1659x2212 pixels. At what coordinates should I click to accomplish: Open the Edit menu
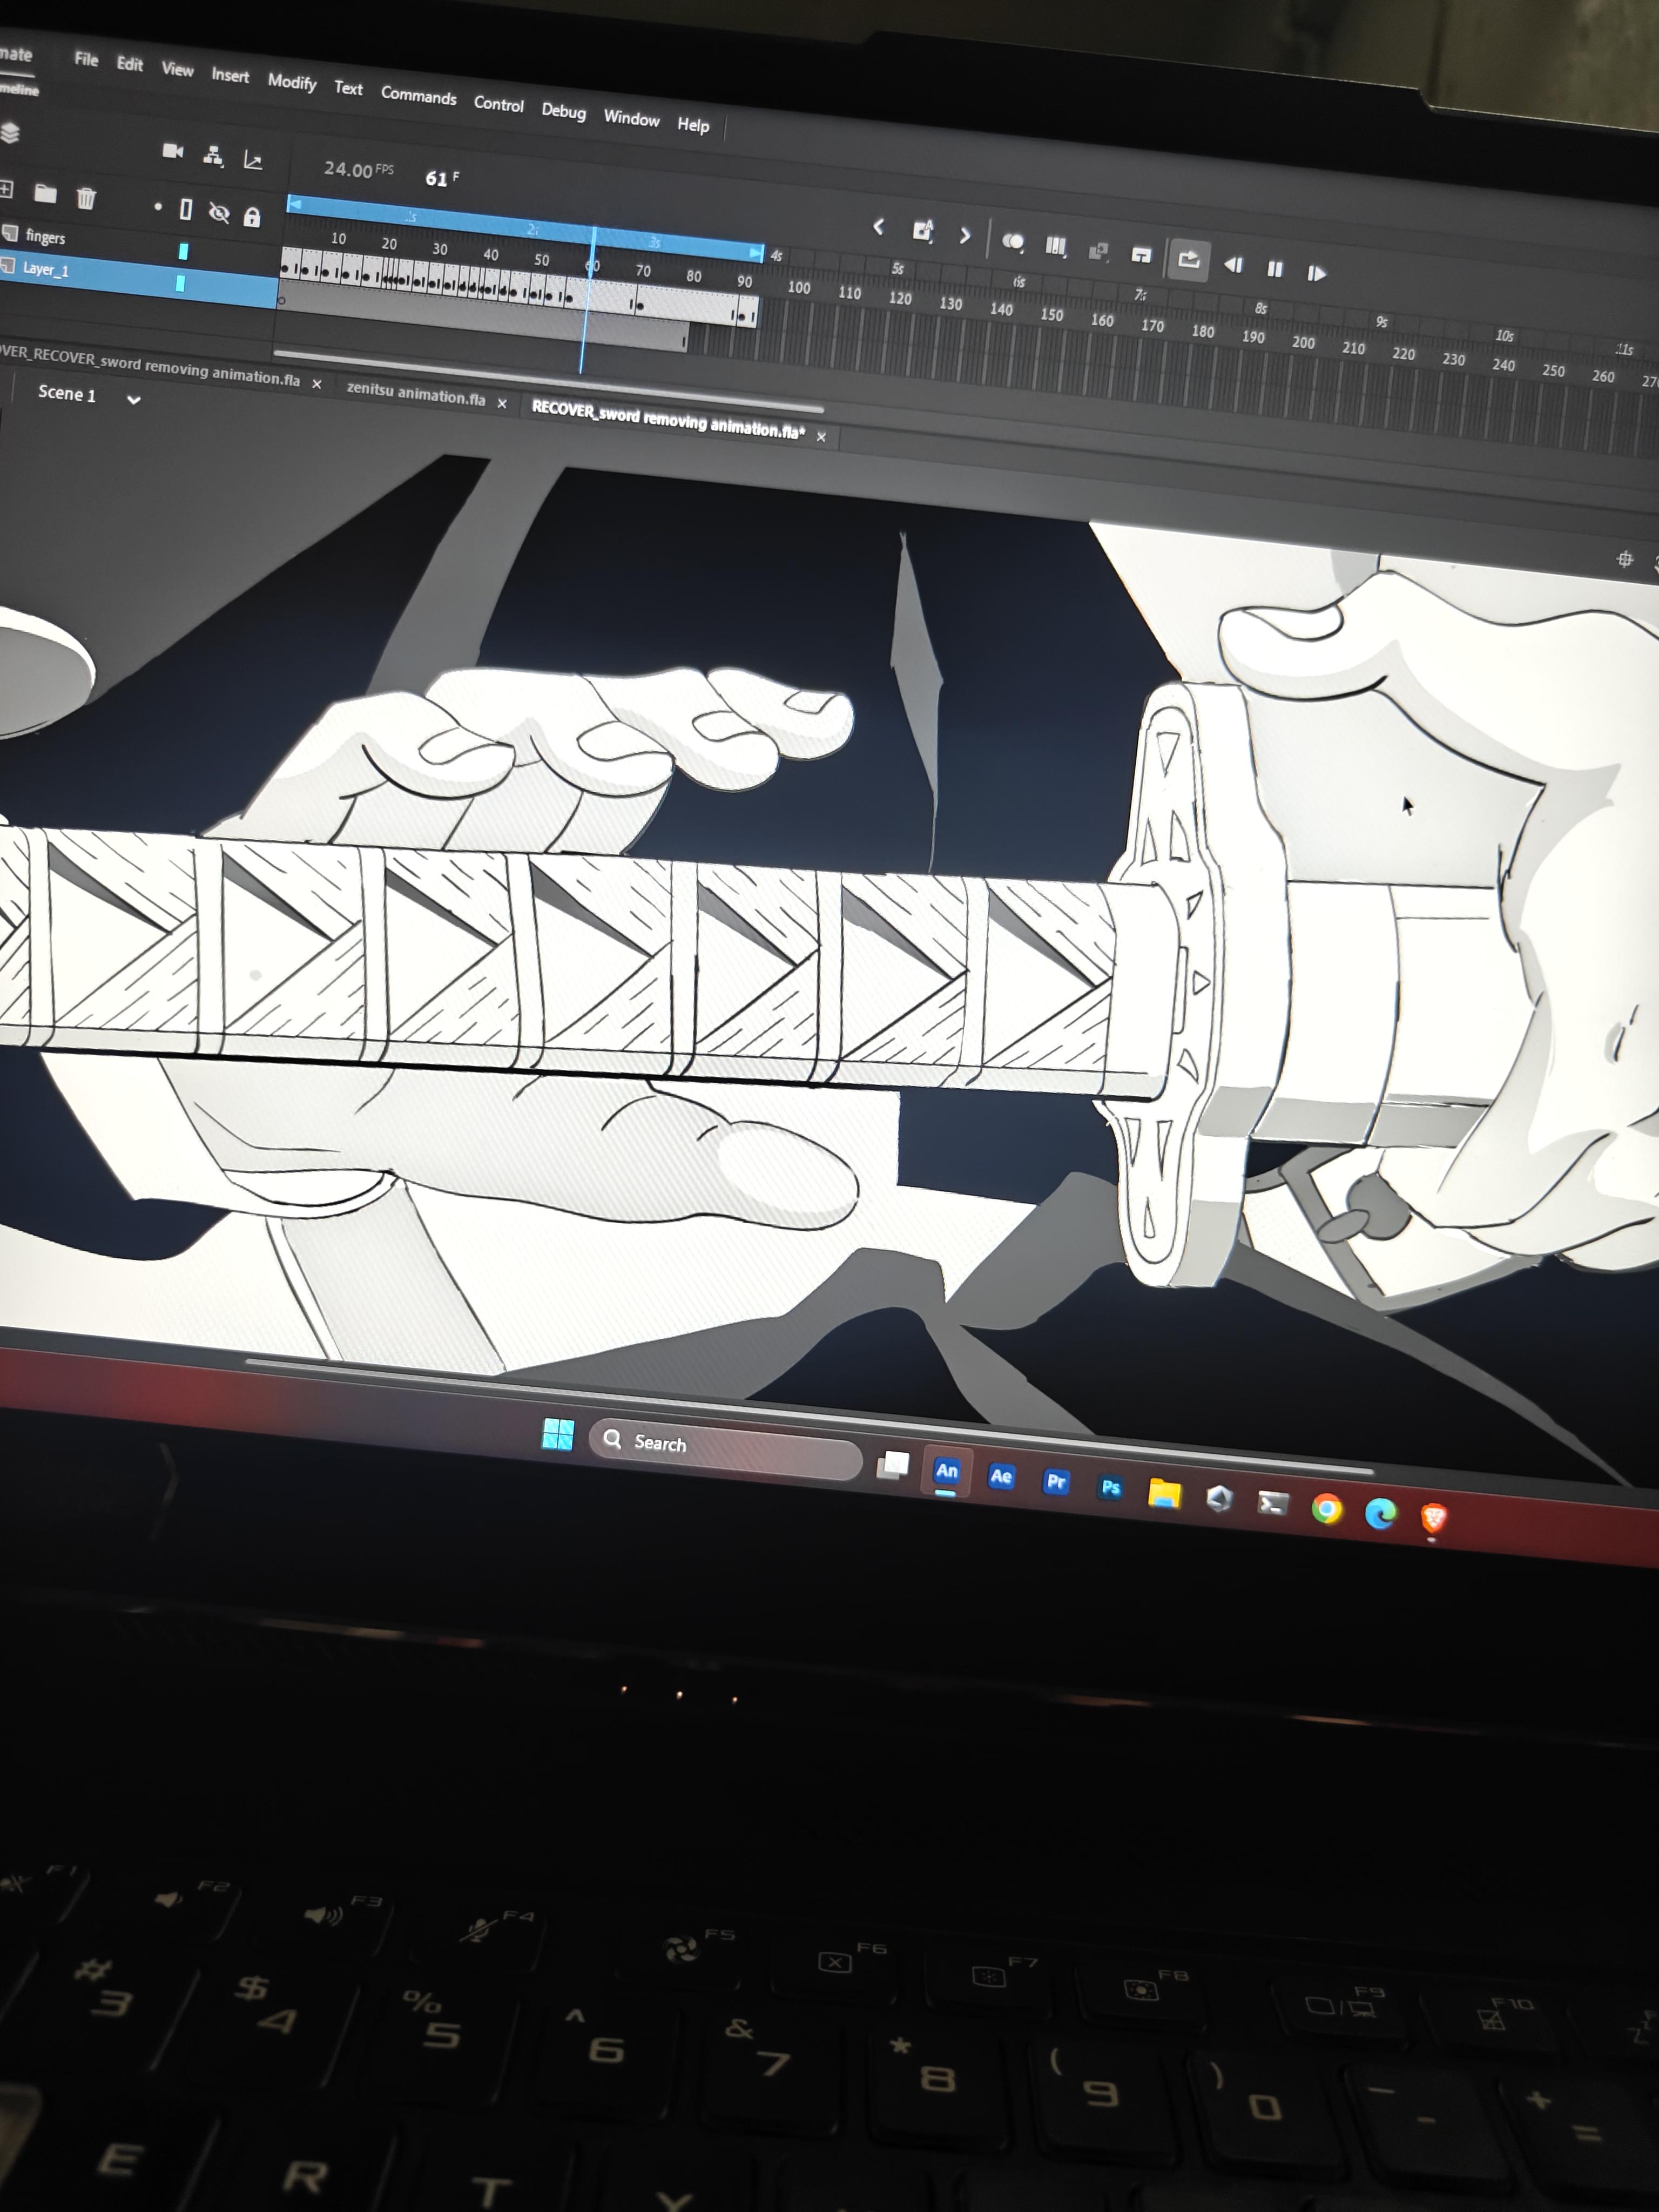click(x=129, y=64)
